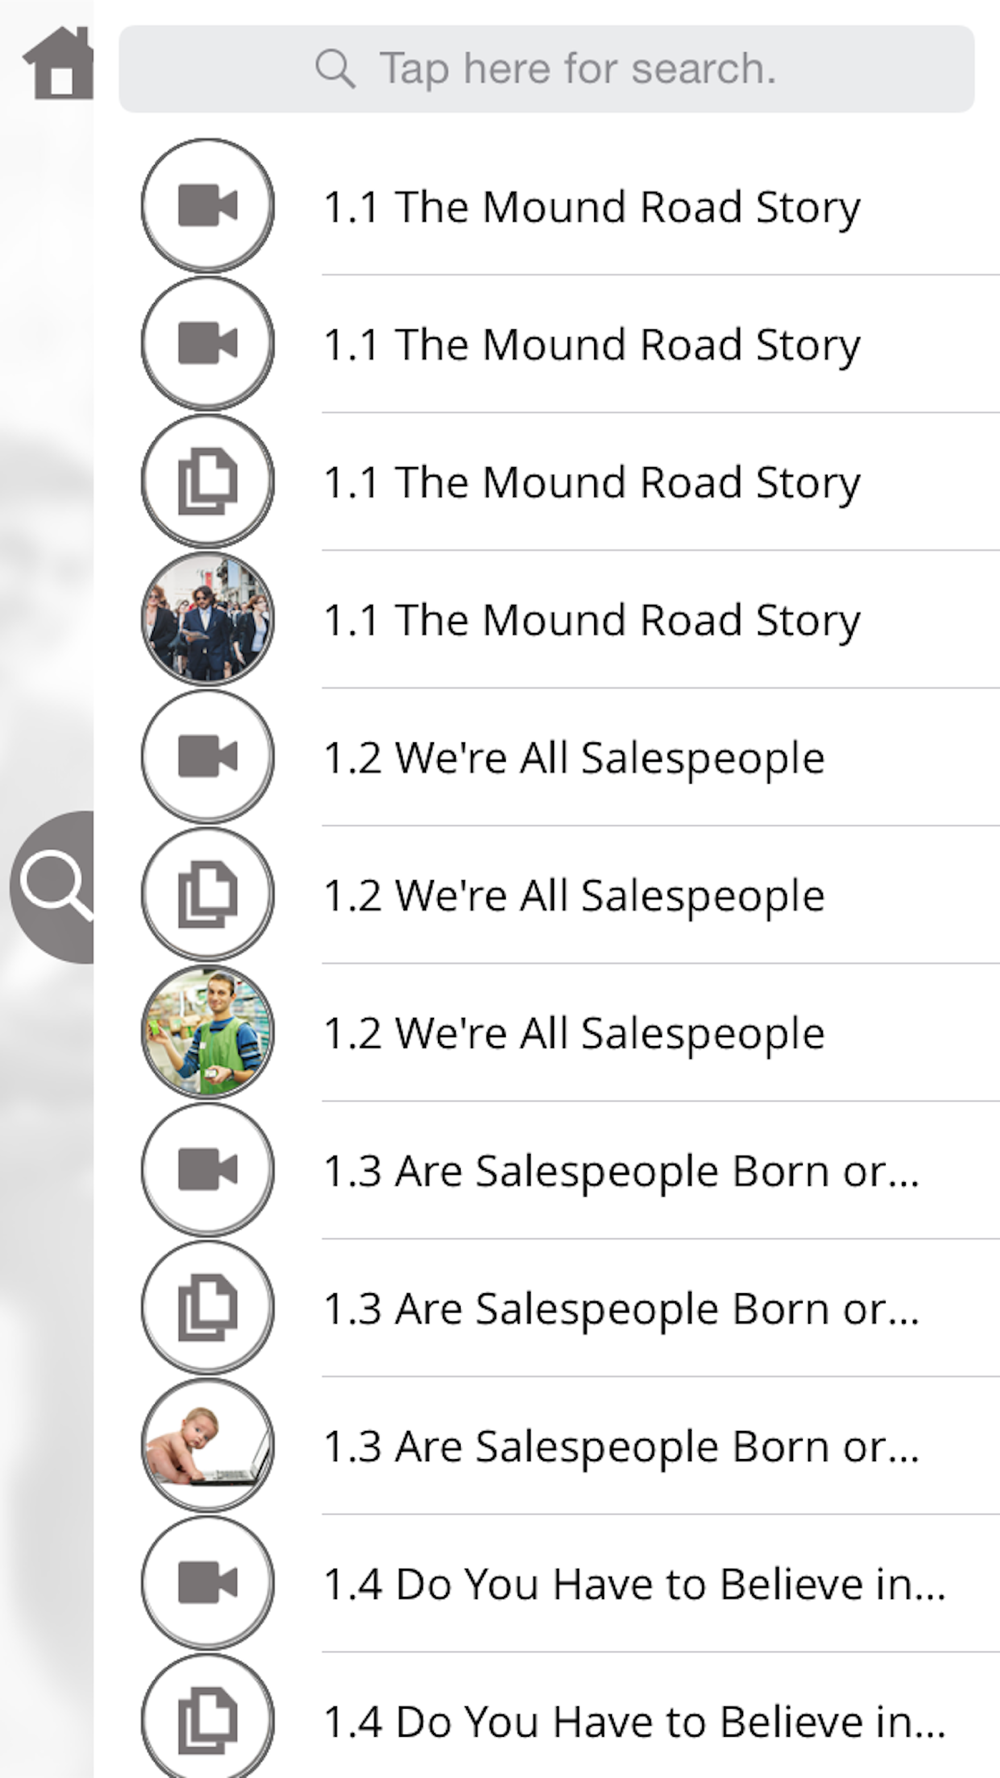Open the document icon for 1.3 Are Salespeople Born
Screen dimensions: 1000x1778
pos(207,1307)
